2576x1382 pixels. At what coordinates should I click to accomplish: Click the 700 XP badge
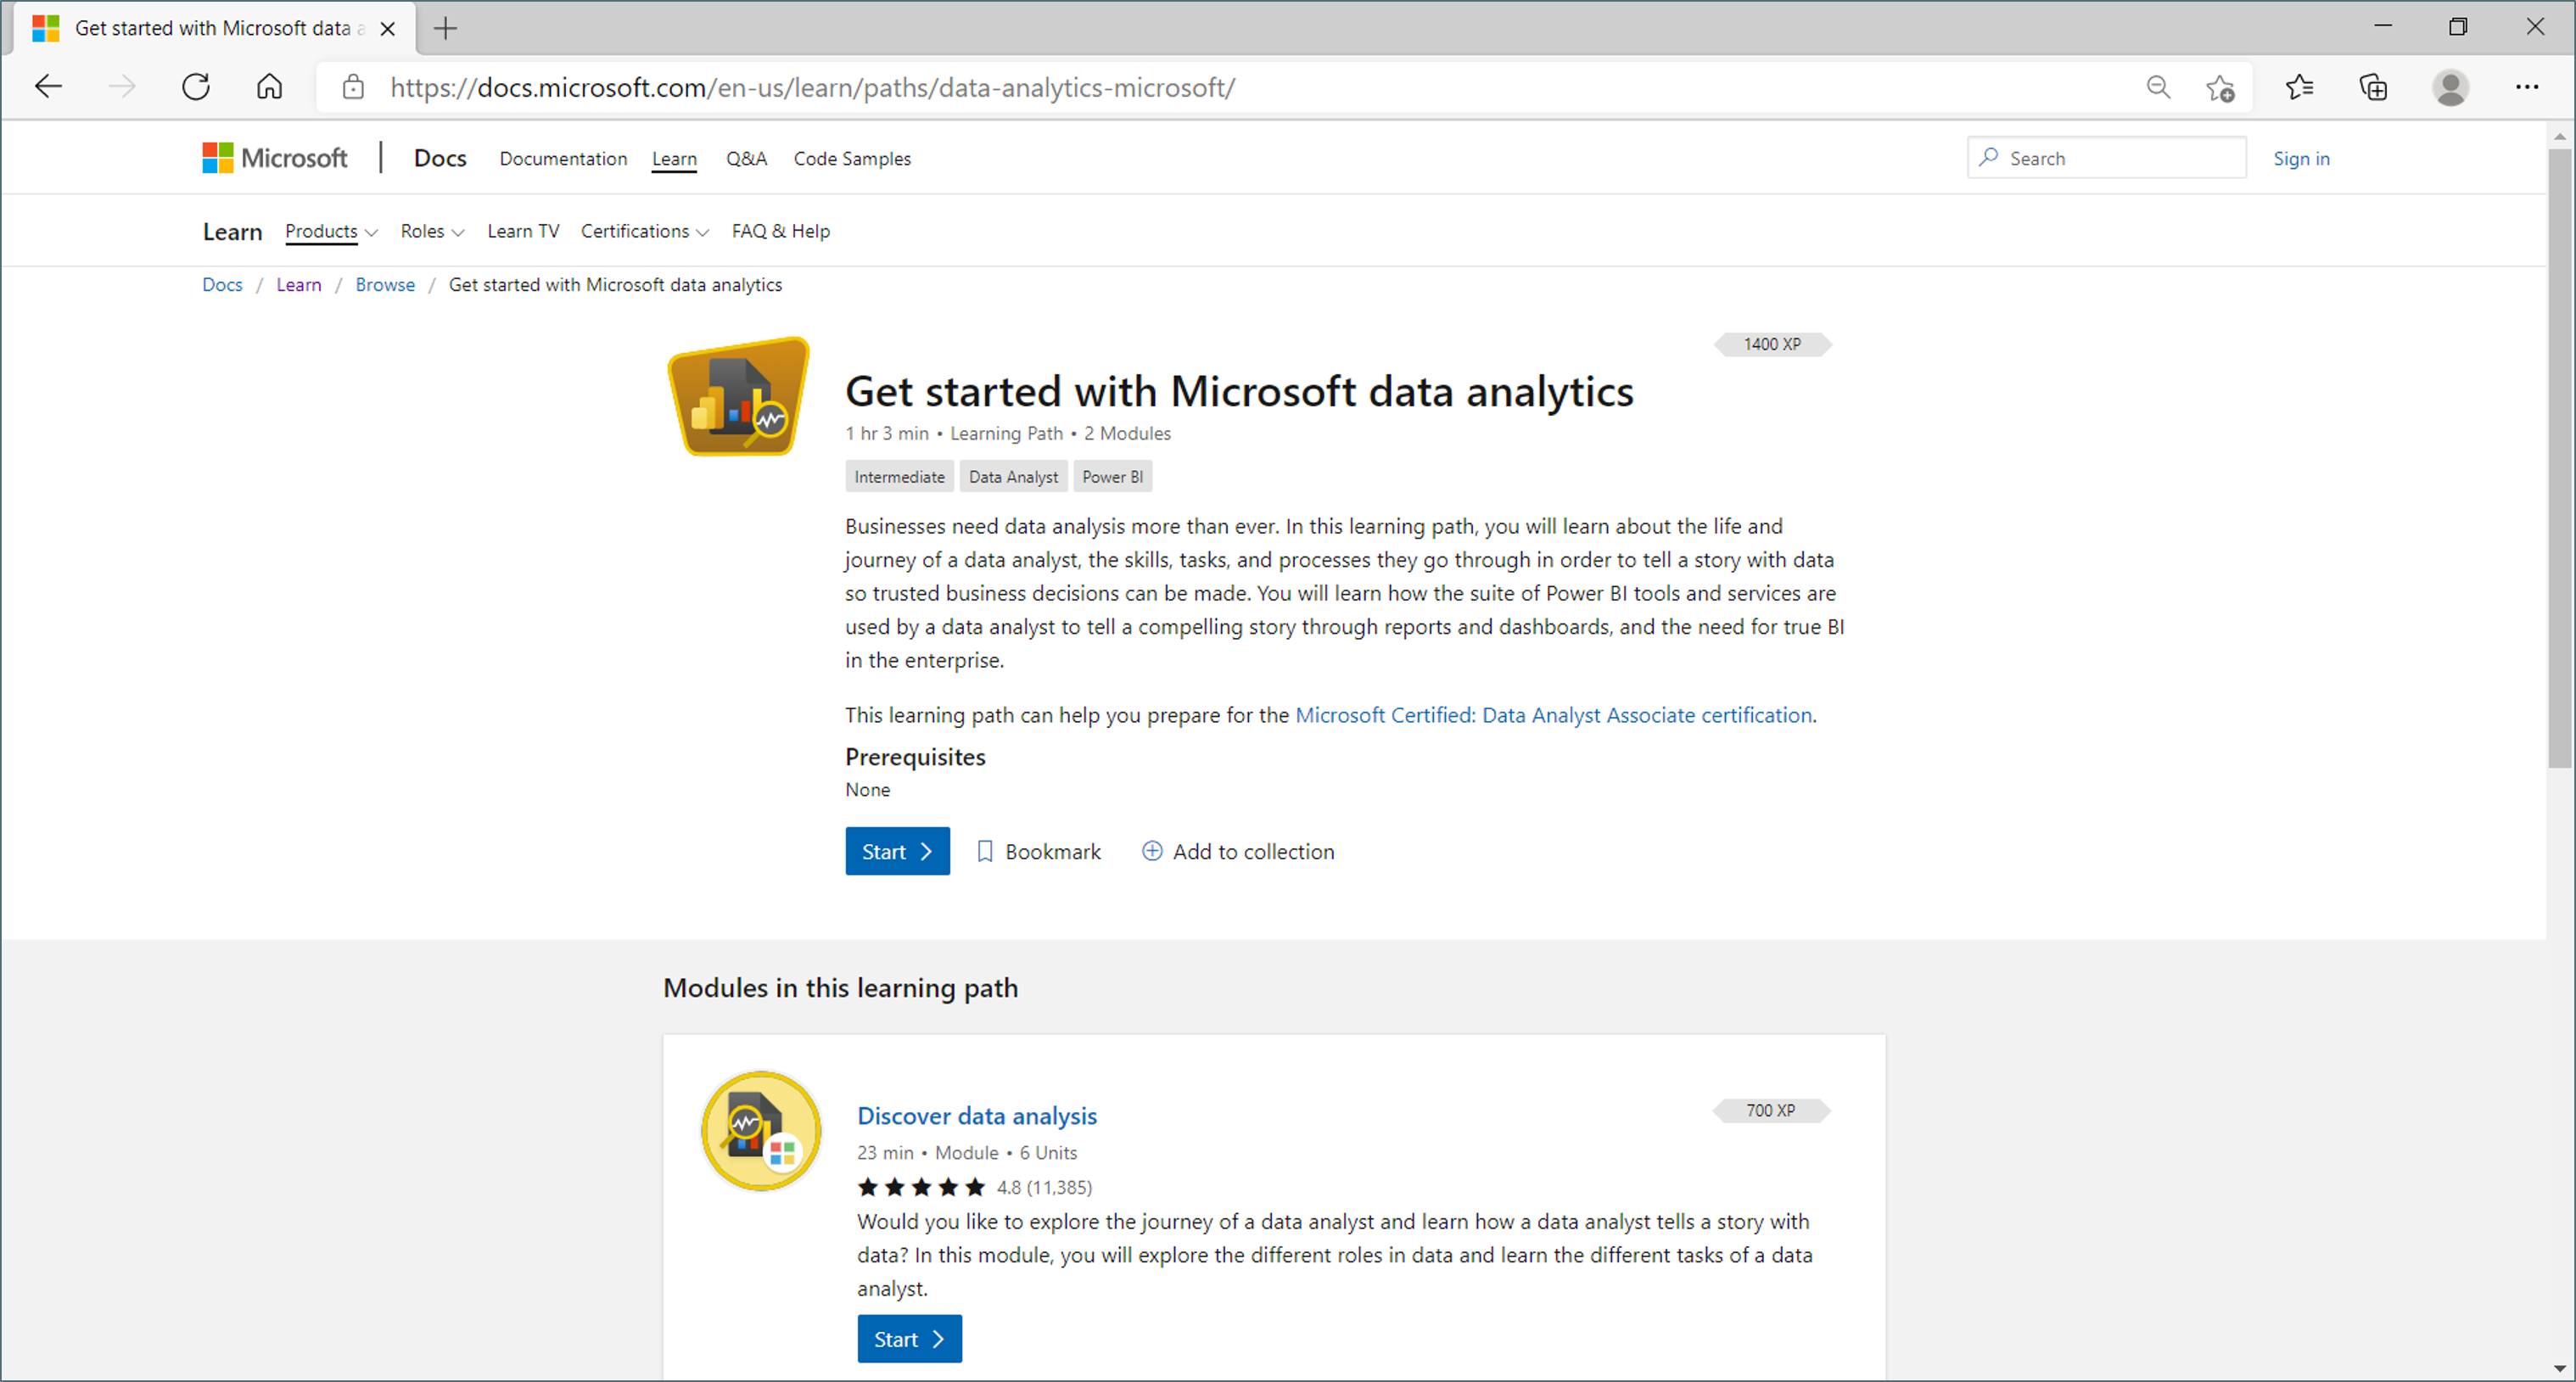[x=1771, y=1110]
